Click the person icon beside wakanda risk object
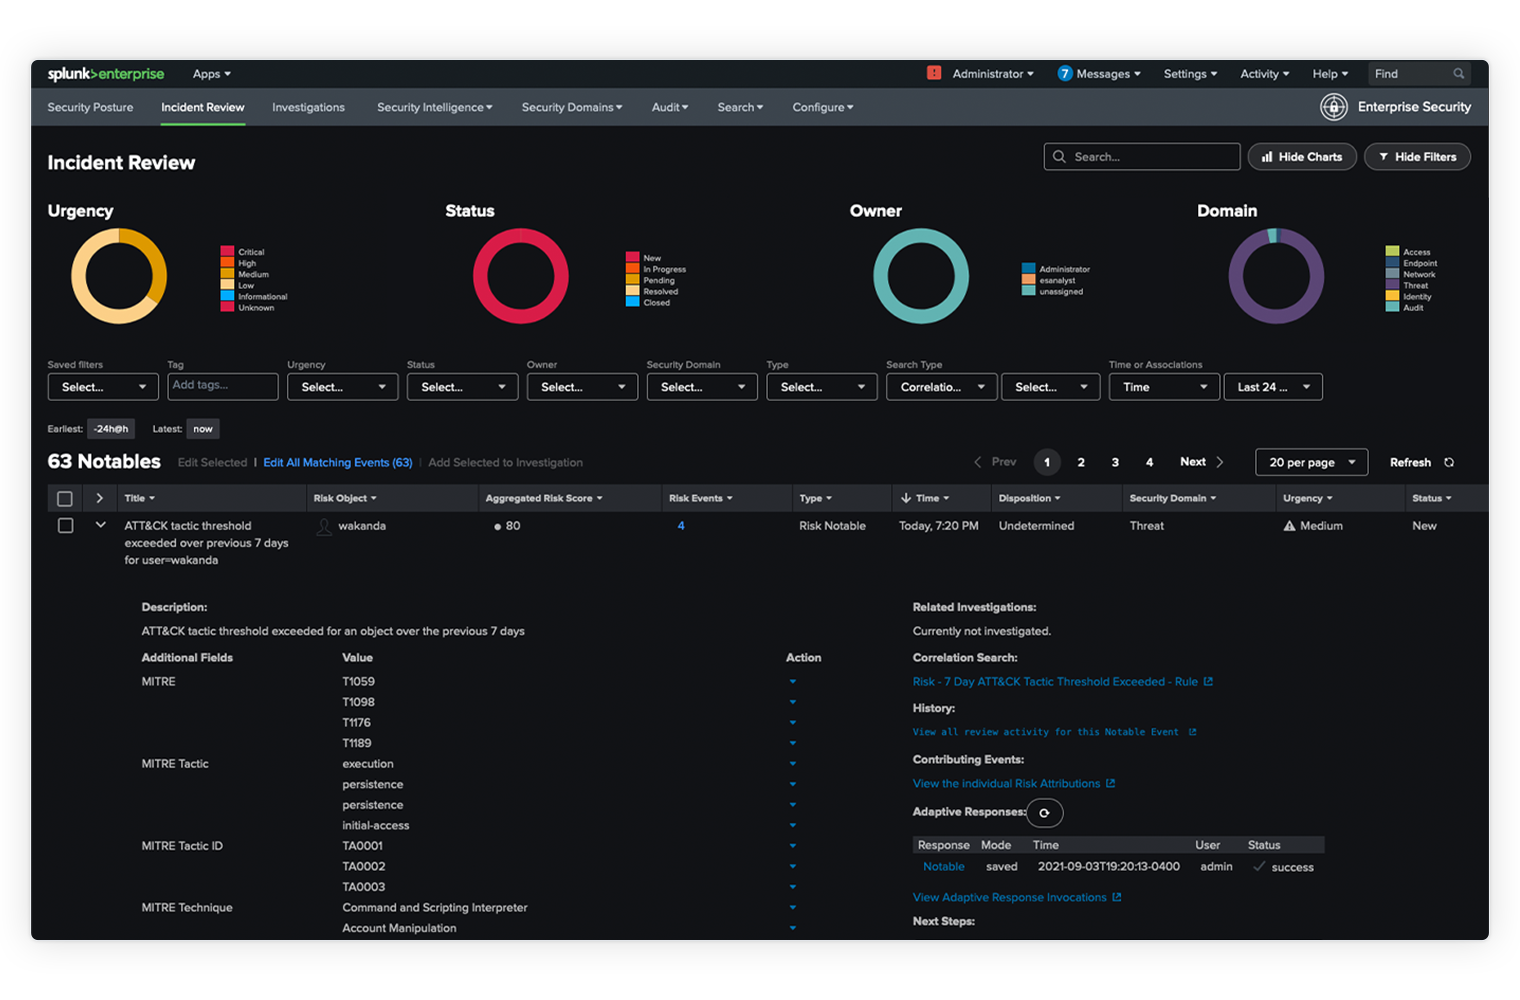The height and width of the screenshot is (1000, 1520). coord(323,525)
